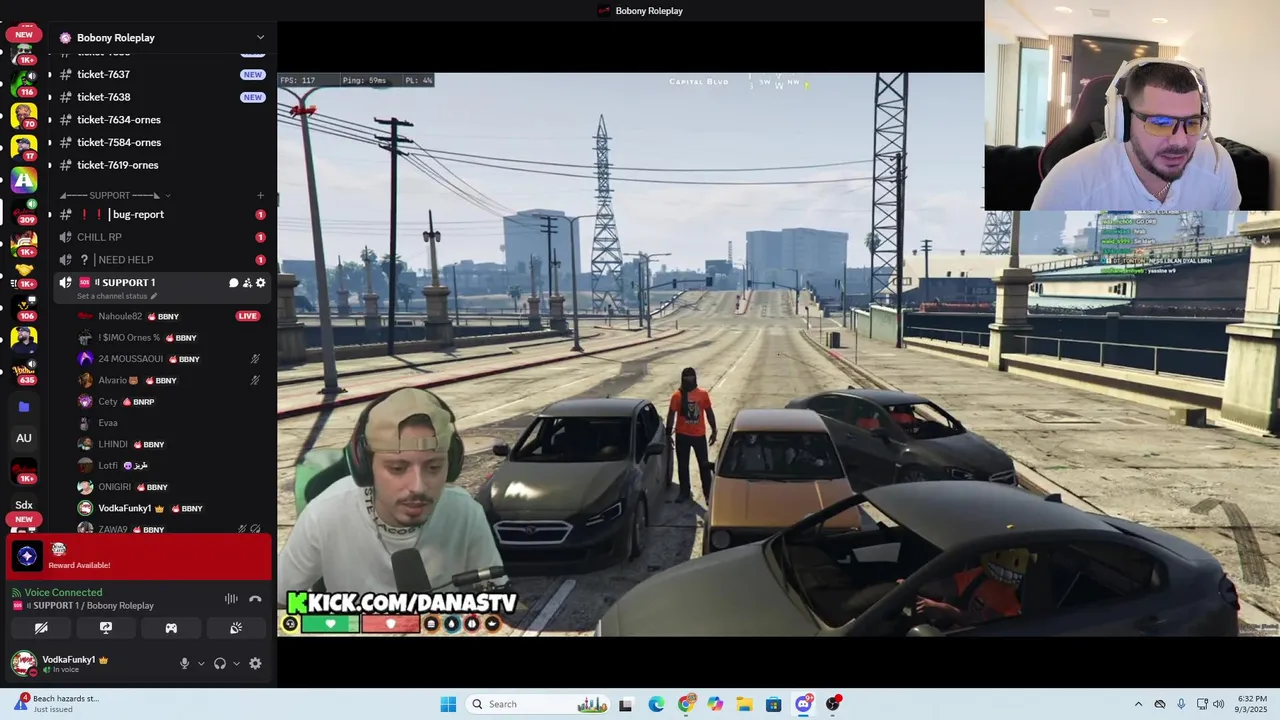This screenshot has width=1280, height=720.
Task: Collapse the SUPPORT category
Action: pyautogui.click(x=110, y=195)
